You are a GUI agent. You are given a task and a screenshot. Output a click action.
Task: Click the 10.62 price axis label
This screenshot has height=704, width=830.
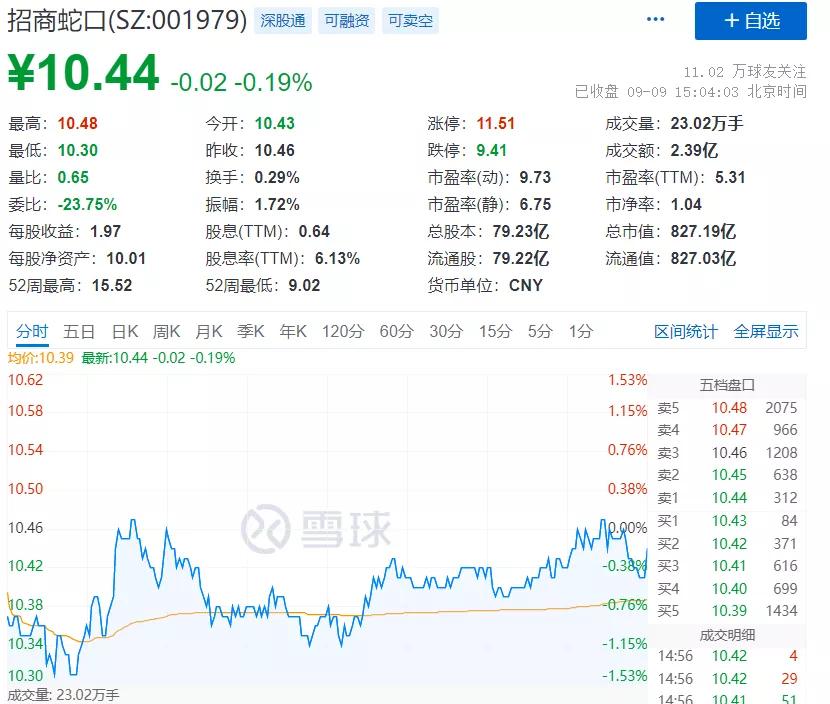click(x=25, y=380)
